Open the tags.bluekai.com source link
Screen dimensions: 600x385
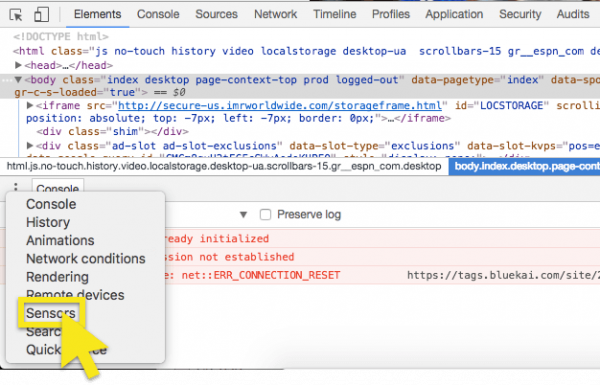tap(503, 275)
